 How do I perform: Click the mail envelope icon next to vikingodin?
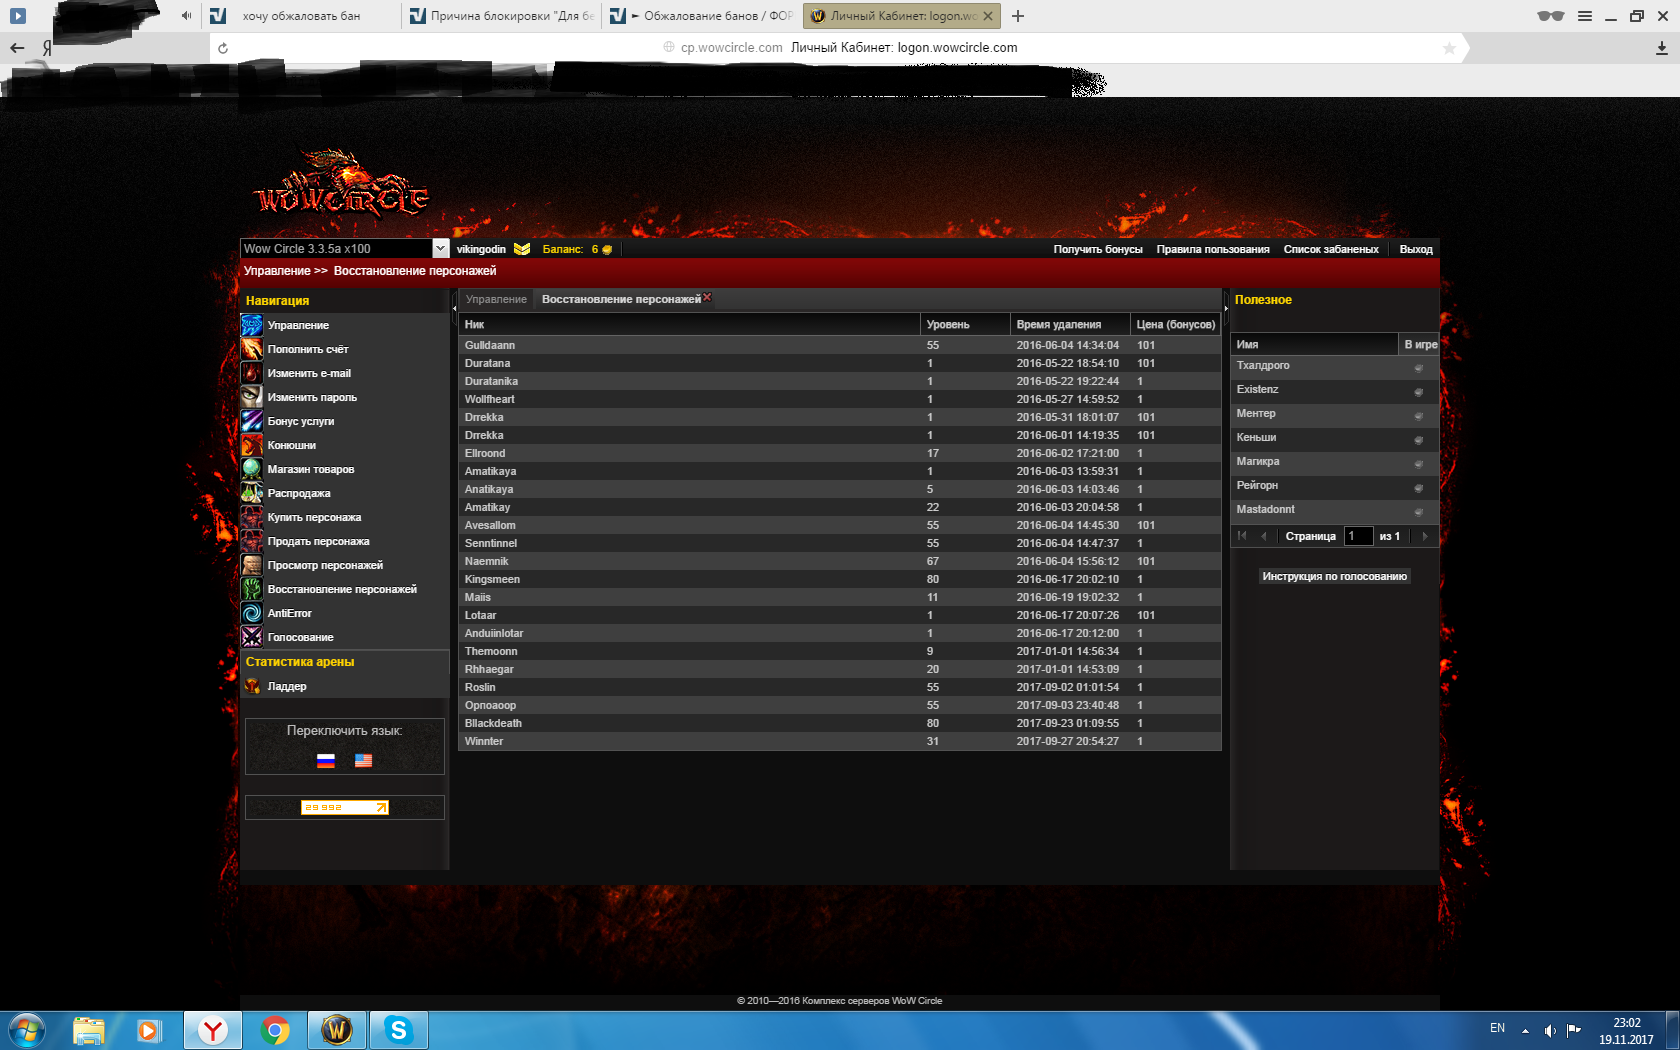point(522,249)
